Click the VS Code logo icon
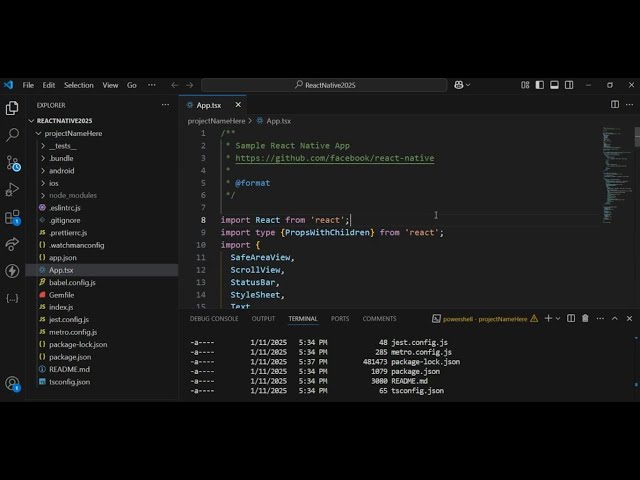The width and height of the screenshot is (640, 480). click(9, 85)
